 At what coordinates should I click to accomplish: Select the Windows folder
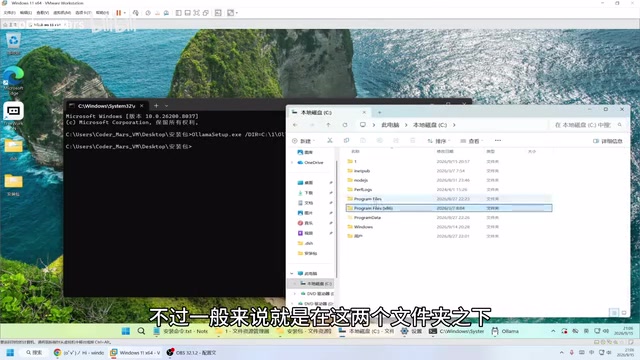[x=449, y=227]
